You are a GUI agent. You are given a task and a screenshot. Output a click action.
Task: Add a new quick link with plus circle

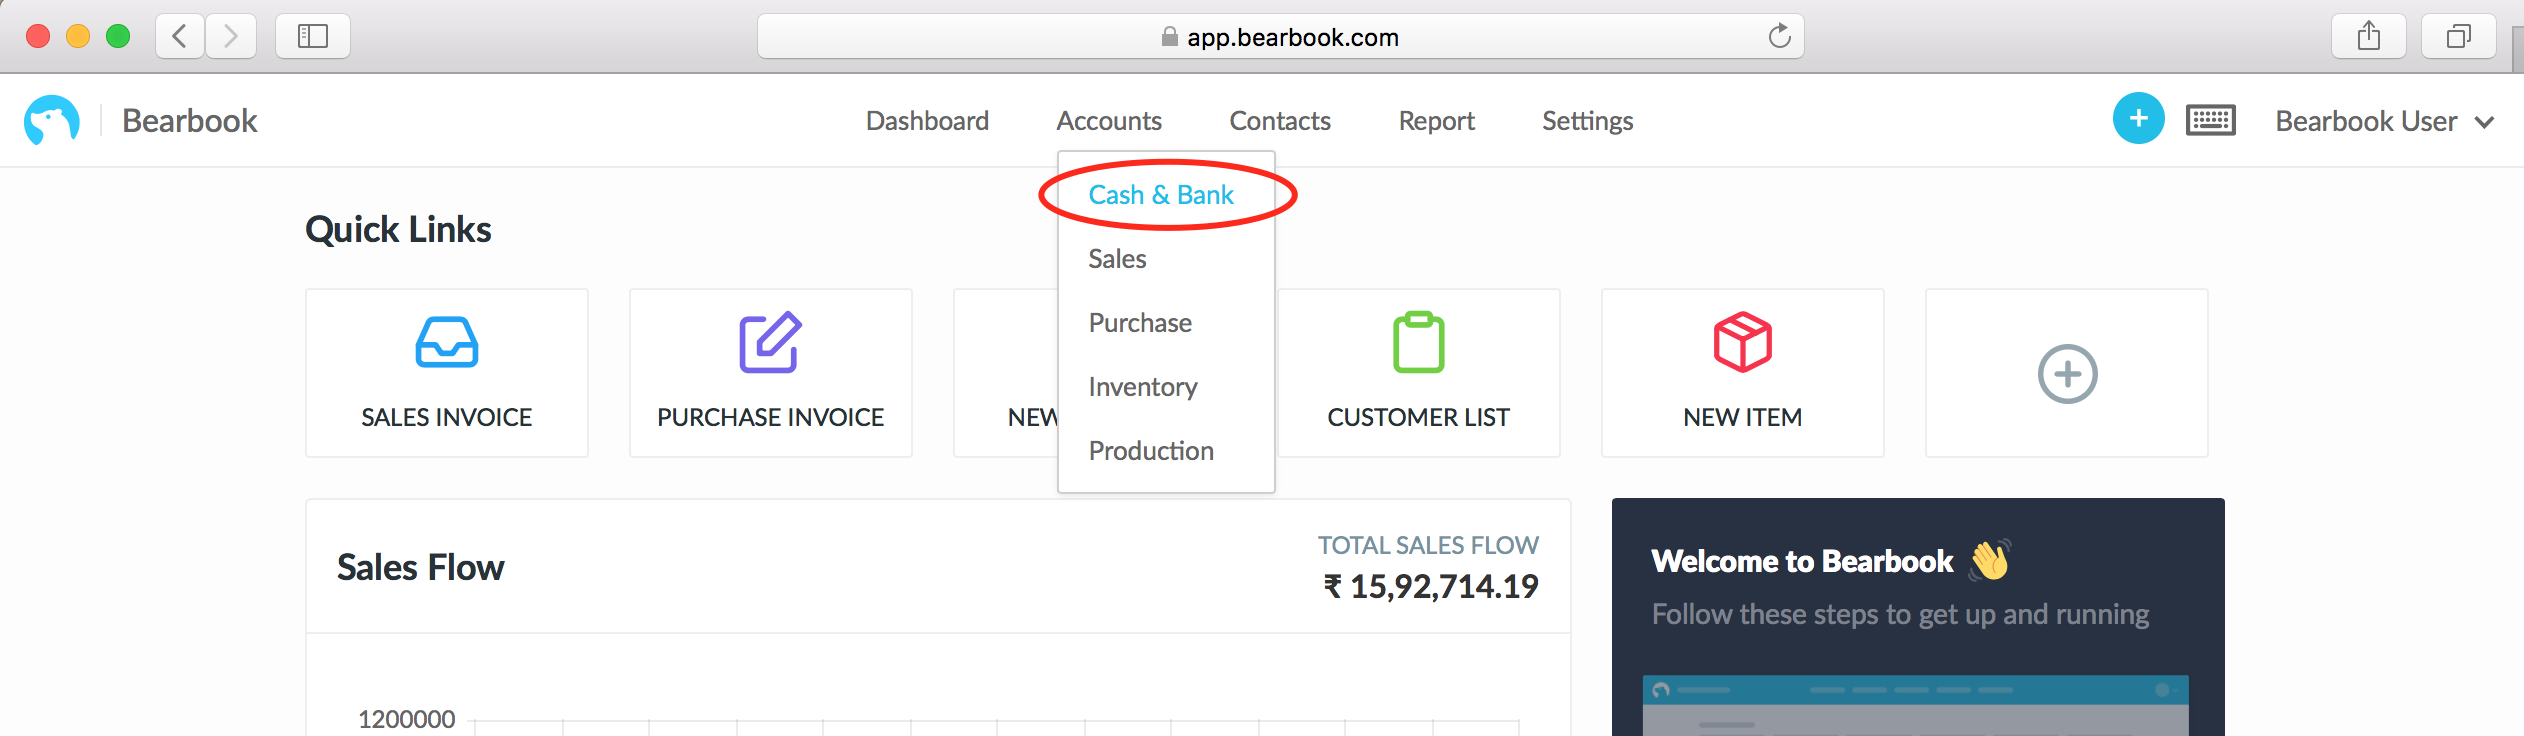pyautogui.click(x=2067, y=374)
